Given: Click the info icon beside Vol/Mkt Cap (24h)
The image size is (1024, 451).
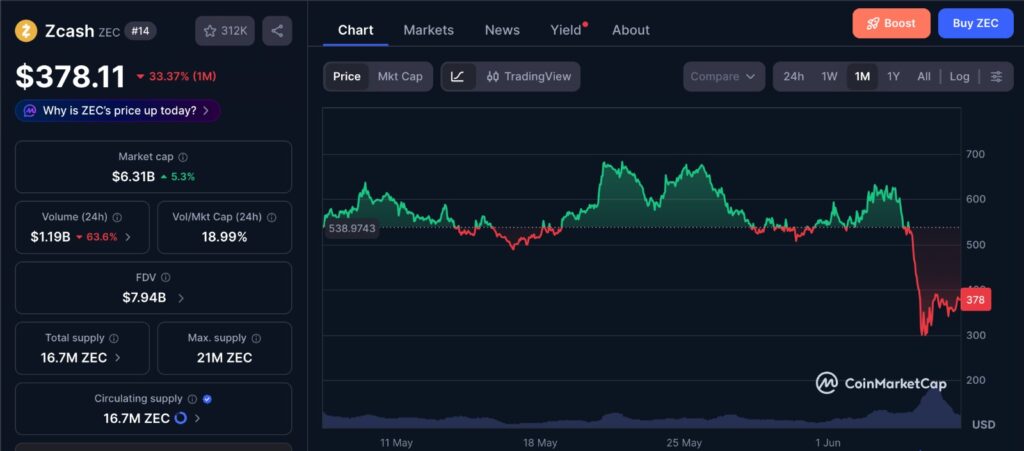Looking at the screenshot, I should coord(272,217).
